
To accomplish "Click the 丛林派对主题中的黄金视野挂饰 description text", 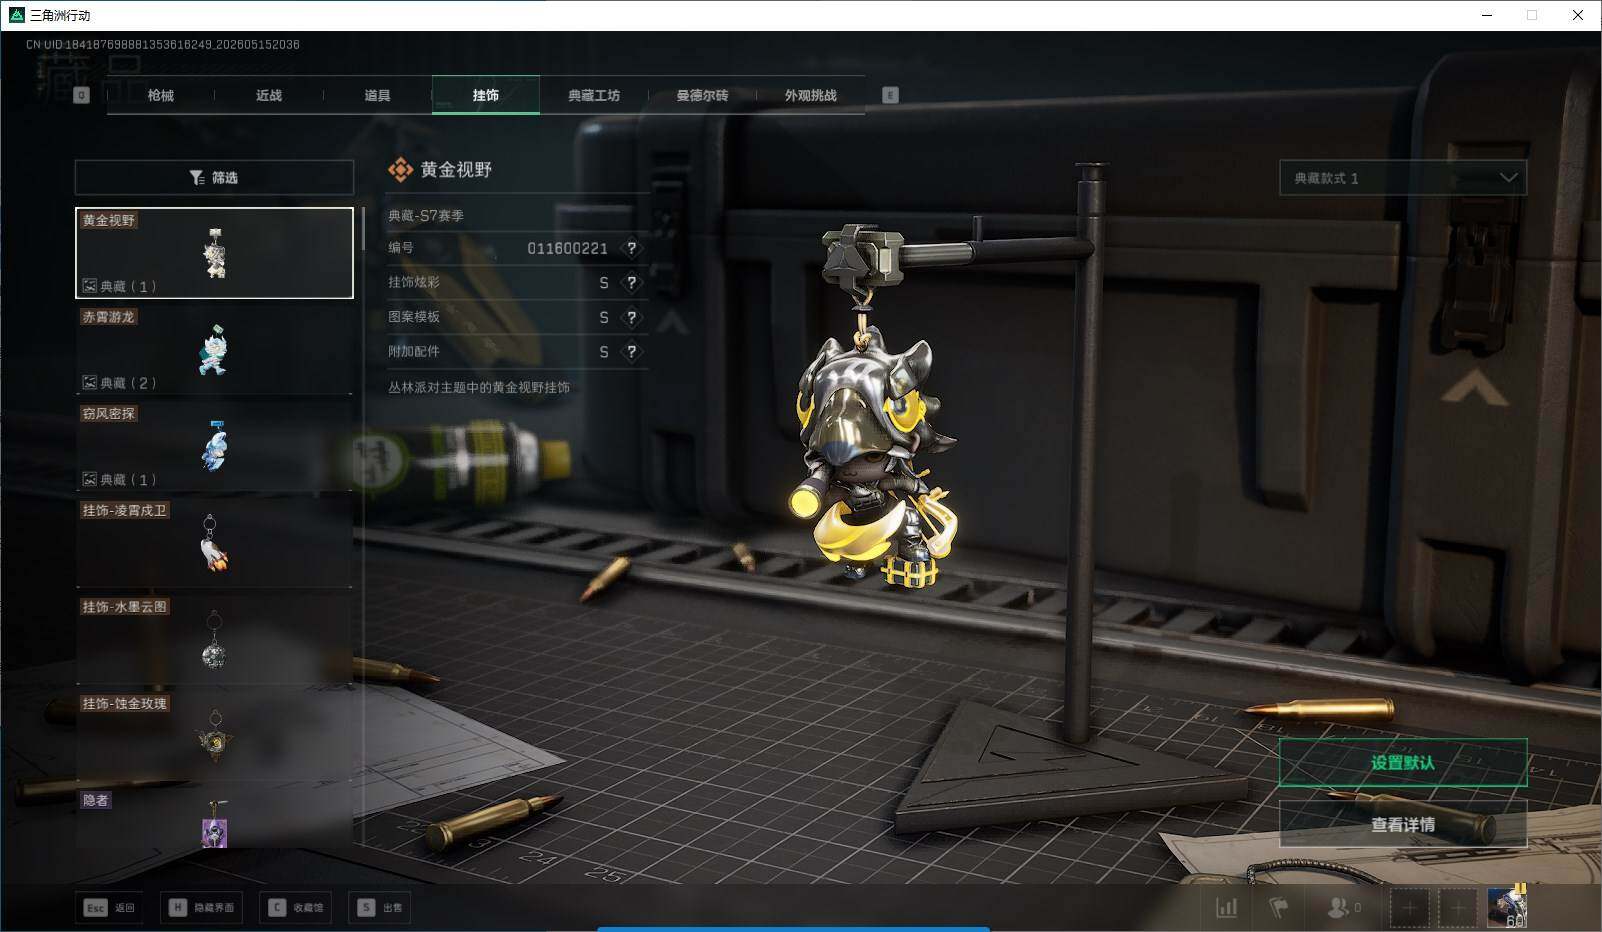I will [479, 387].
